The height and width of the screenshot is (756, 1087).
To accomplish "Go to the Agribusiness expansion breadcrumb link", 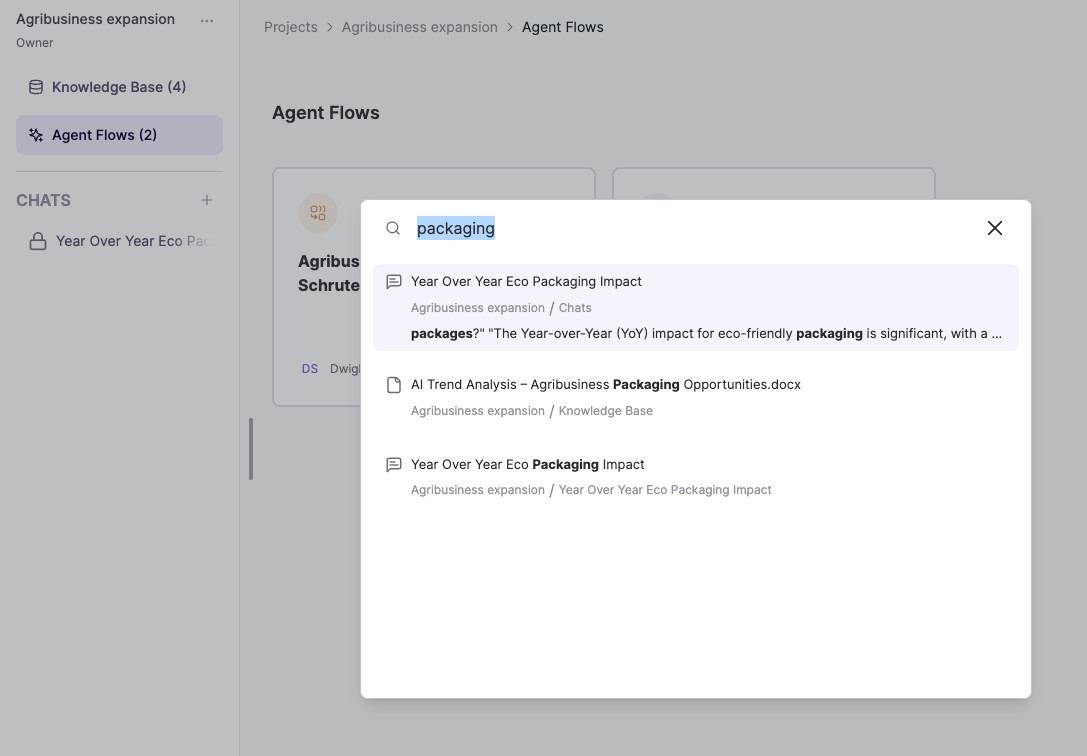I will click(419, 27).
